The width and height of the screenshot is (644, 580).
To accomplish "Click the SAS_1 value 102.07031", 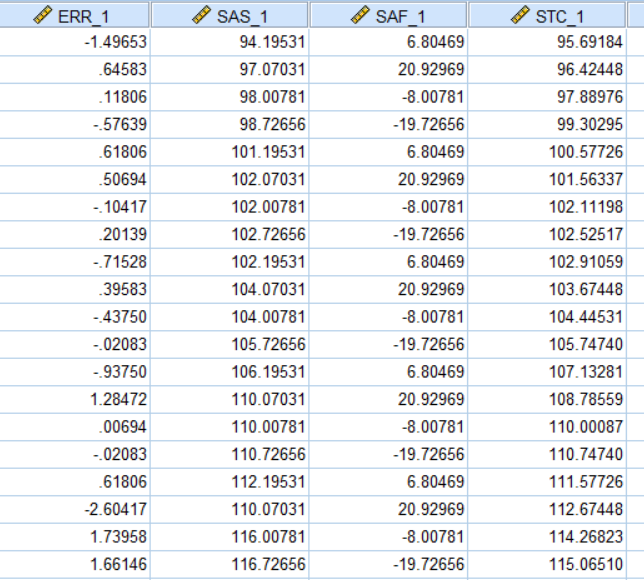I will 268,180.
